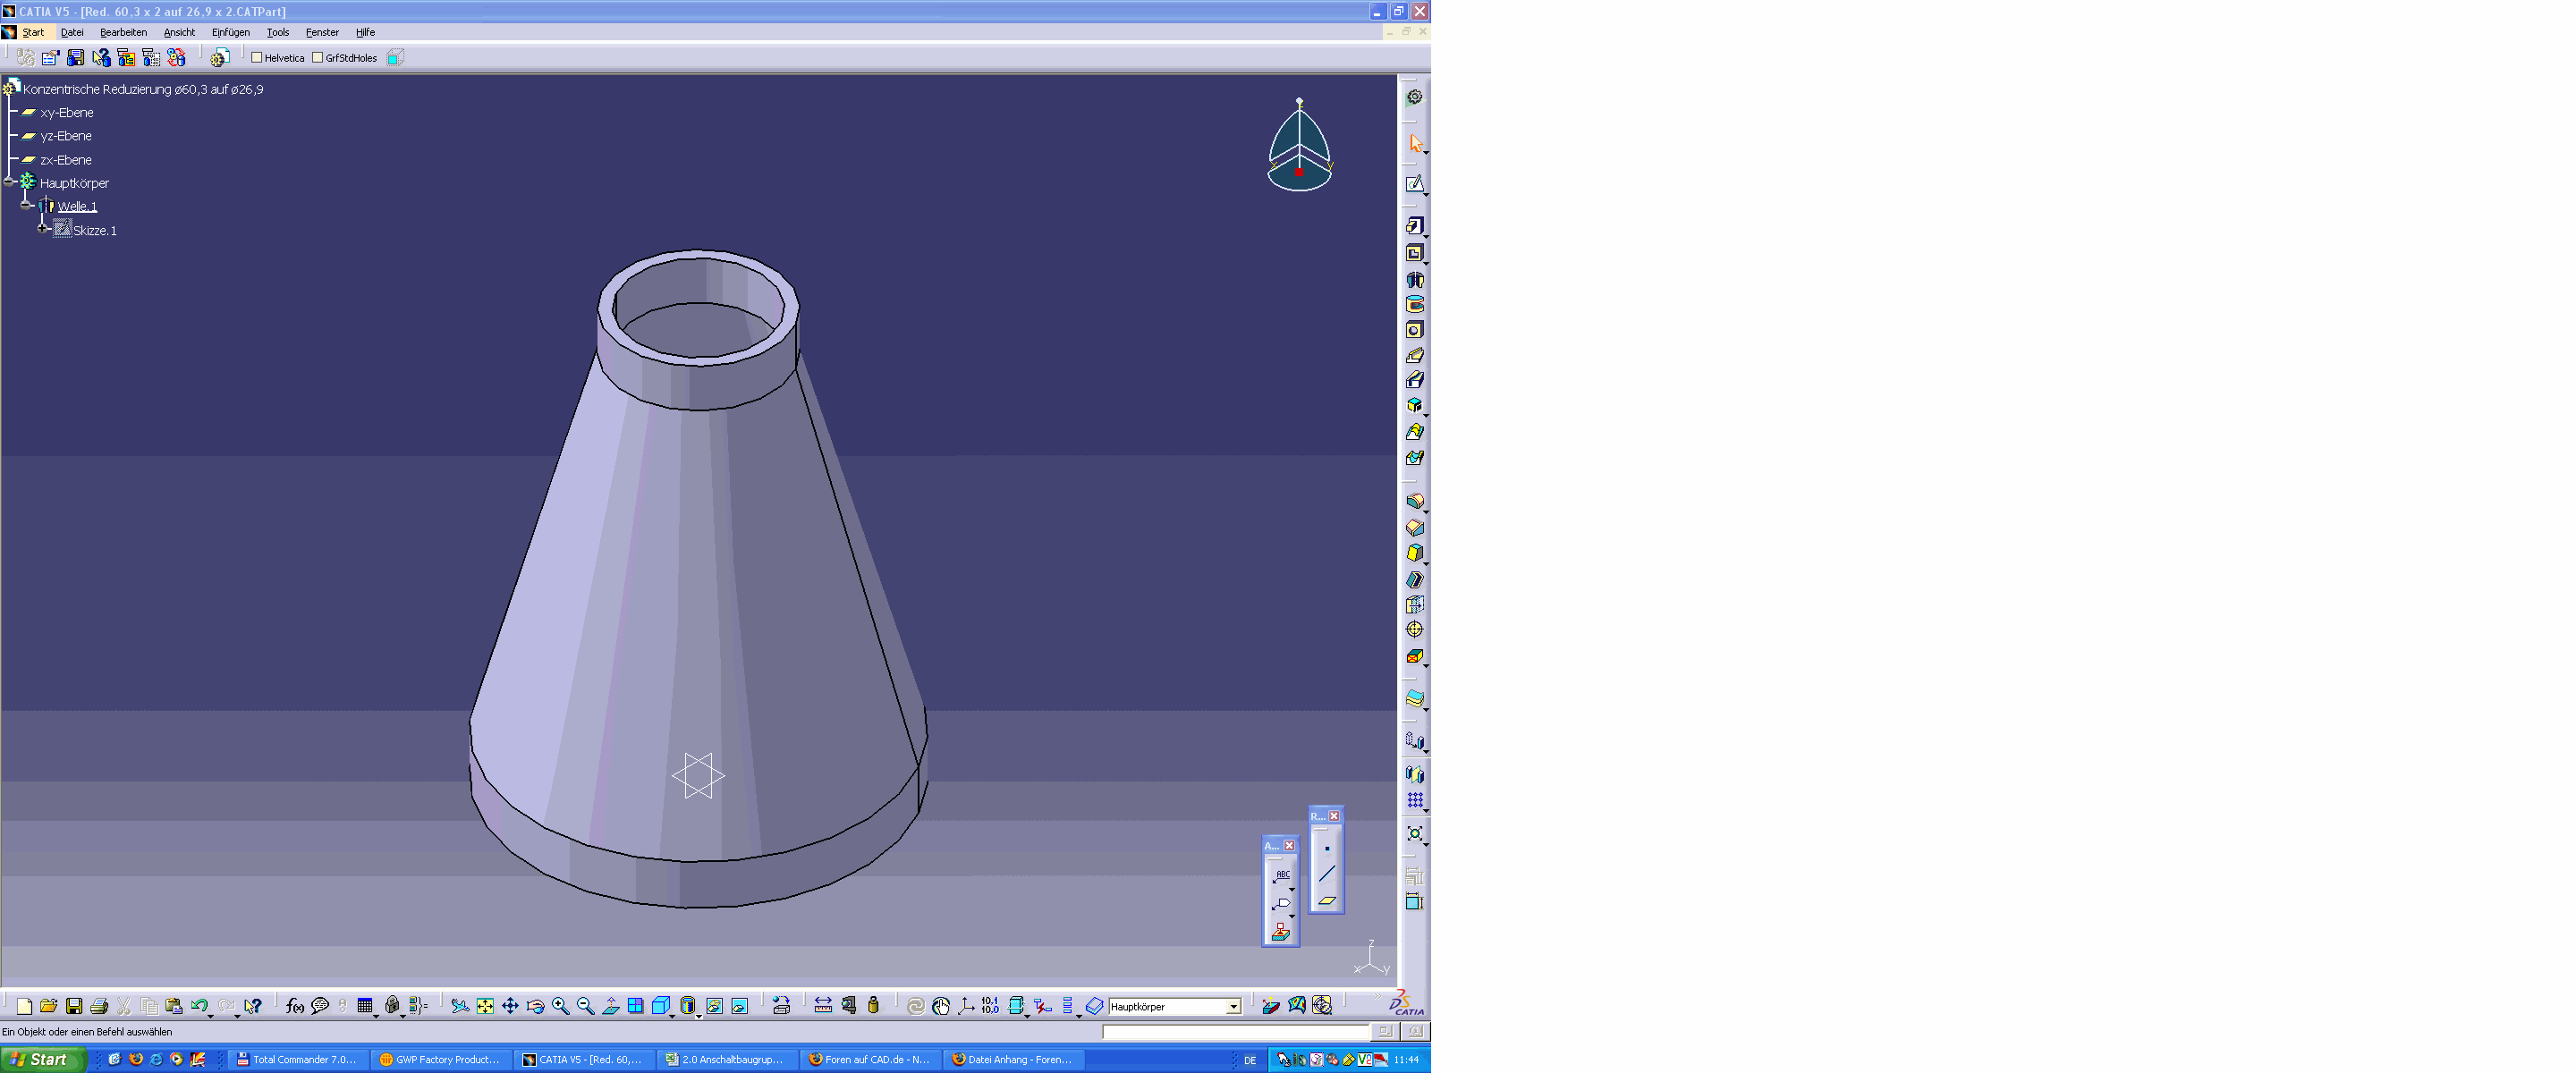Click the What's This help cursor icon
The height and width of the screenshot is (1073, 2576).
[253, 1006]
